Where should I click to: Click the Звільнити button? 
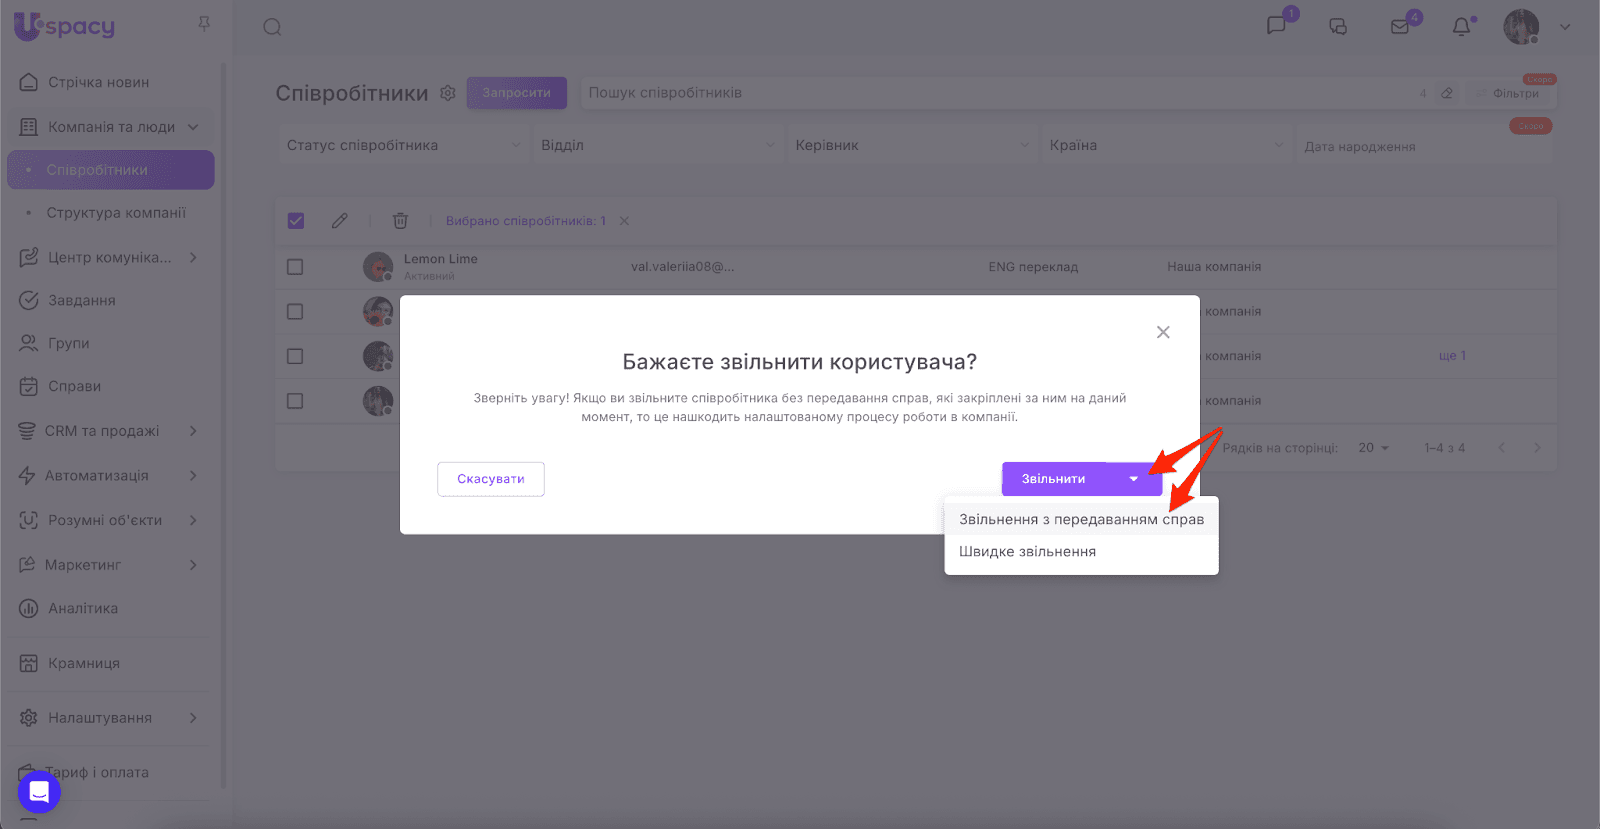point(1054,479)
